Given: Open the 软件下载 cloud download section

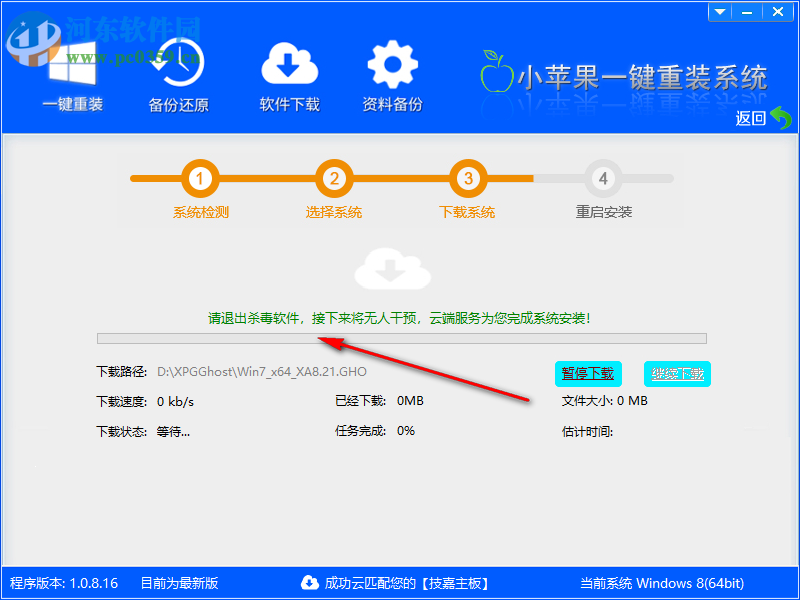Looking at the screenshot, I should pos(289,62).
